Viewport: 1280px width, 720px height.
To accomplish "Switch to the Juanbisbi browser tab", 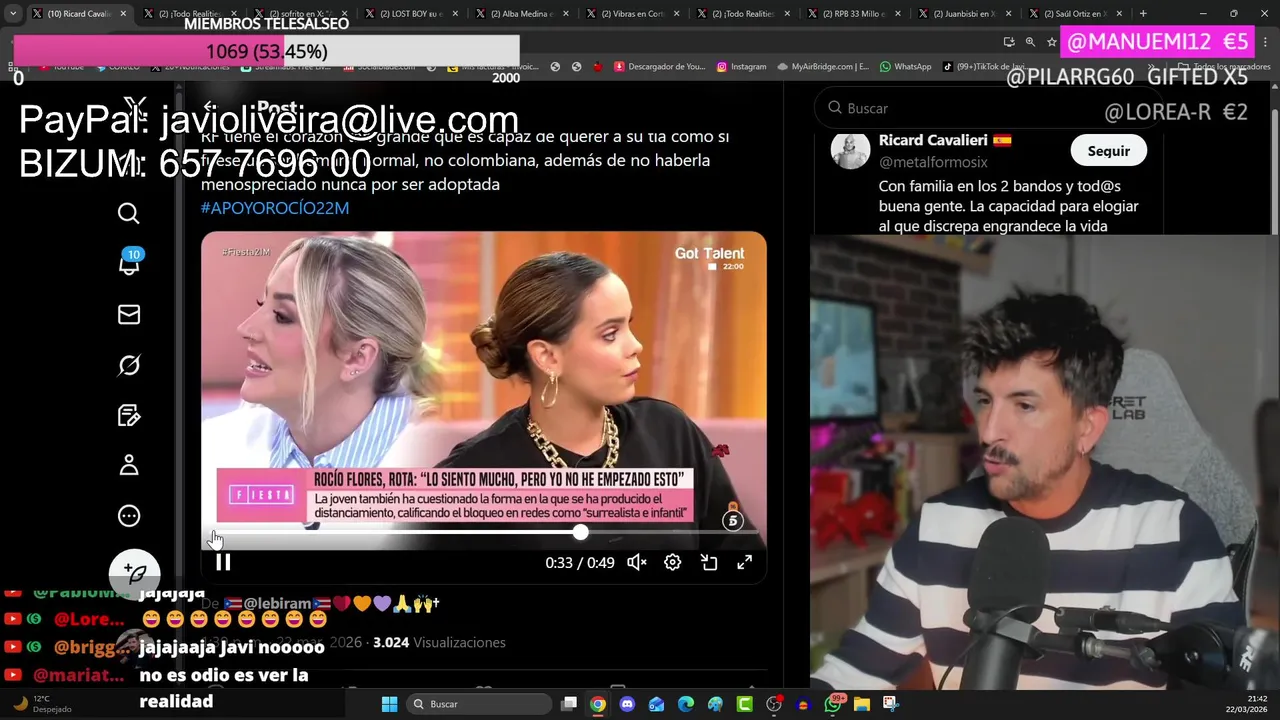I will click(964, 14).
